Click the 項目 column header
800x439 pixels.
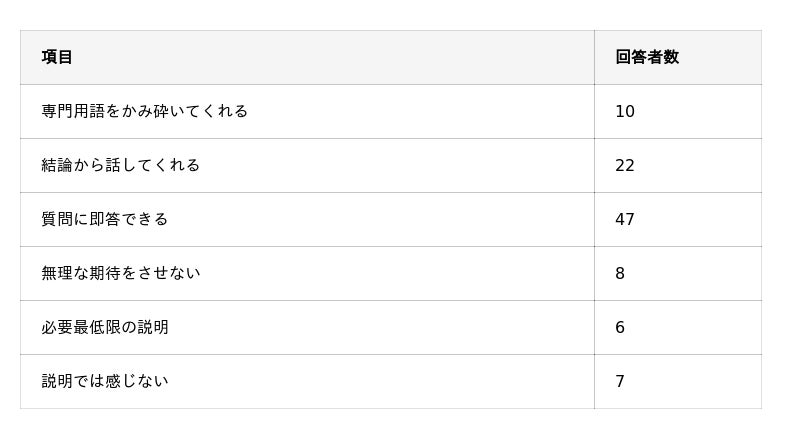tap(58, 57)
